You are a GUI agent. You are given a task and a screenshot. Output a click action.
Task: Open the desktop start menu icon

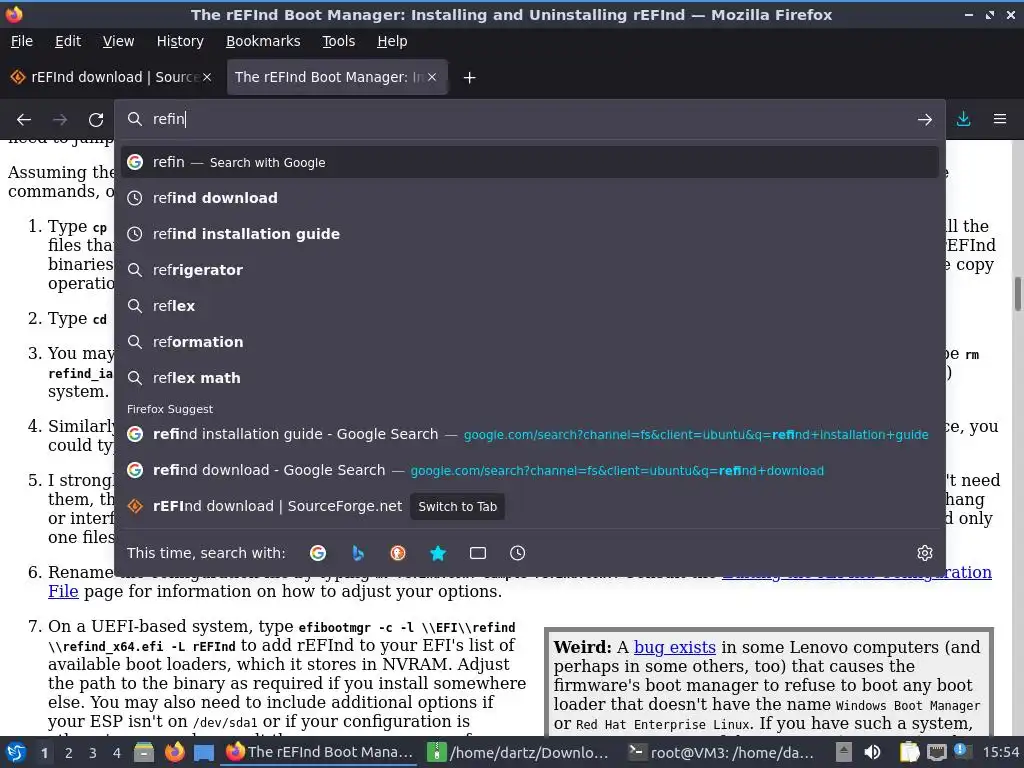coord(16,752)
